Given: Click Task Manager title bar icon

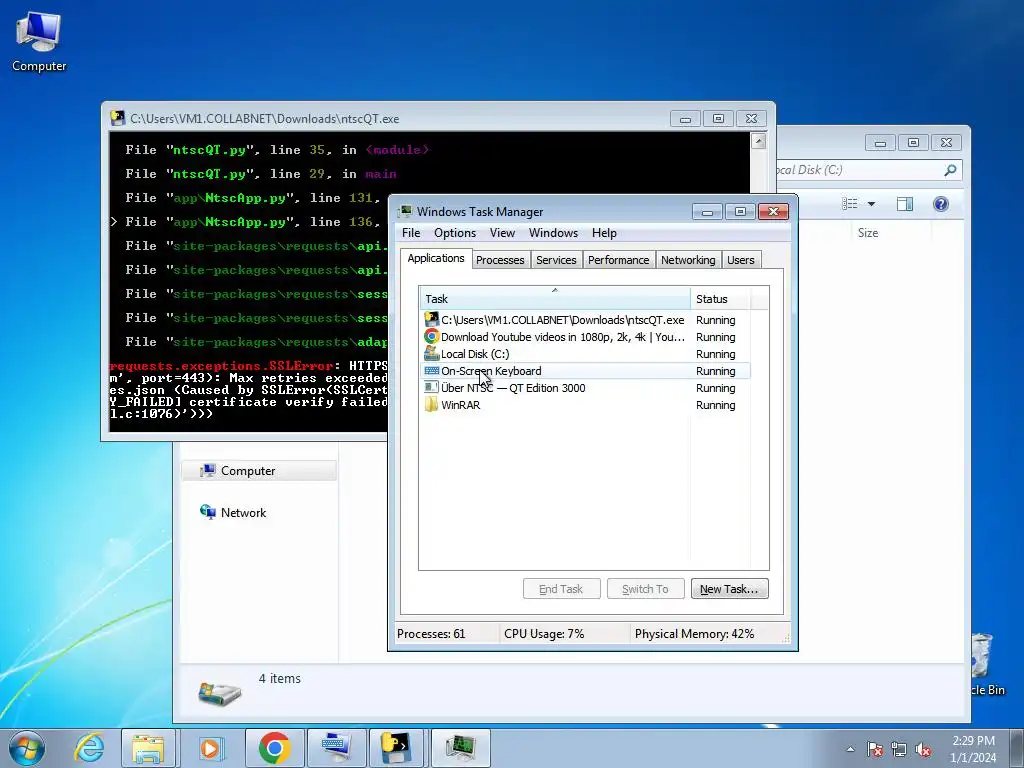Looking at the screenshot, I should [x=406, y=212].
